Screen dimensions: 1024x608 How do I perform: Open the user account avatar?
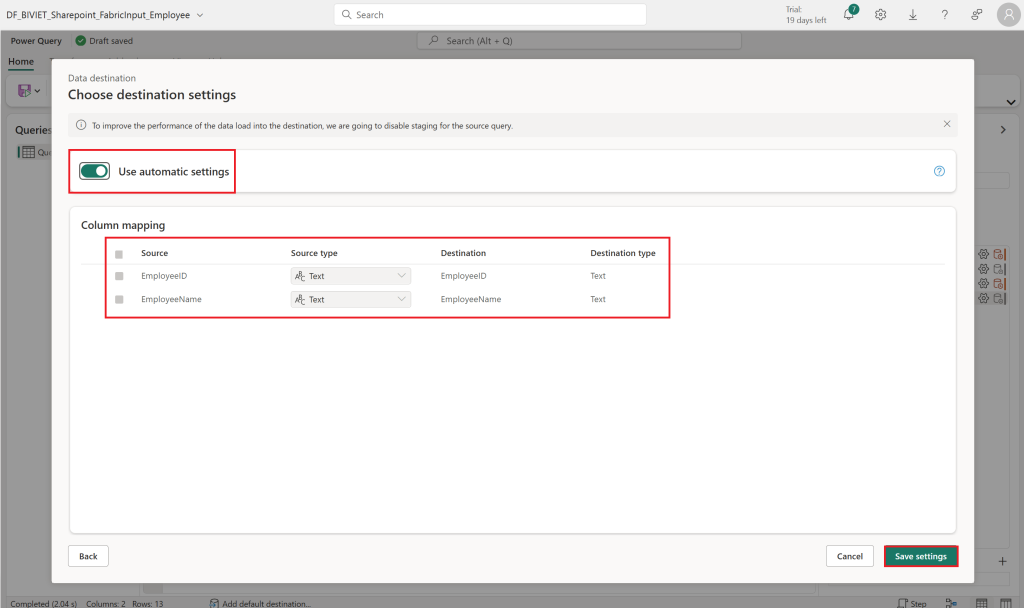tap(1008, 14)
